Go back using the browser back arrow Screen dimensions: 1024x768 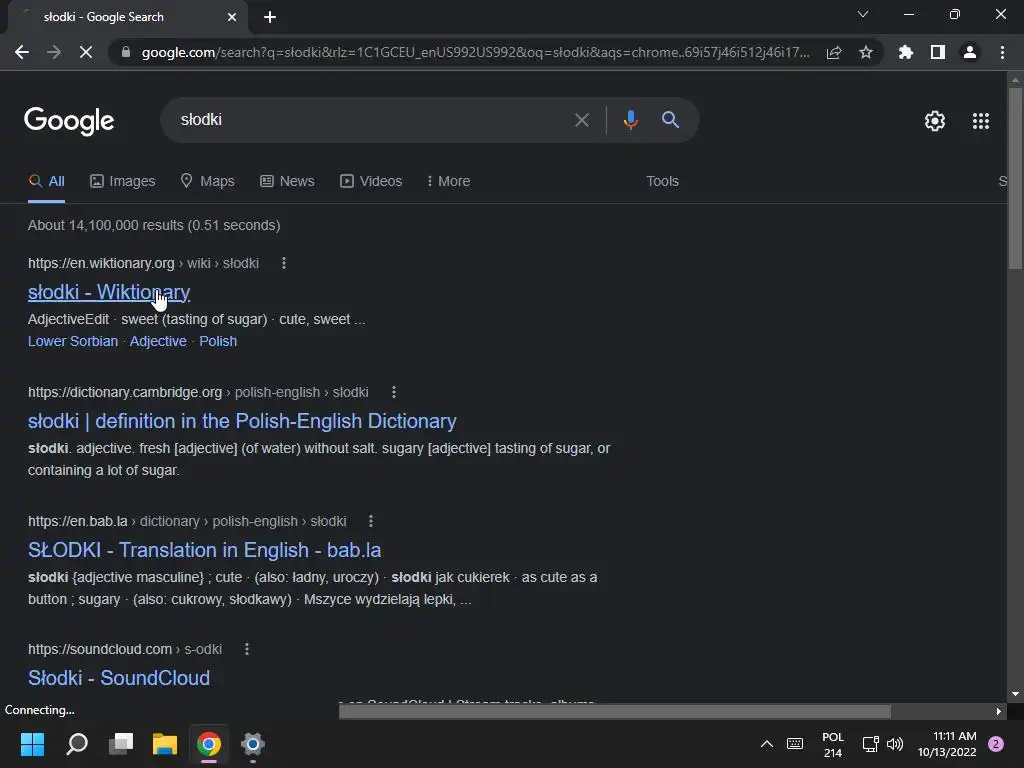(22, 52)
